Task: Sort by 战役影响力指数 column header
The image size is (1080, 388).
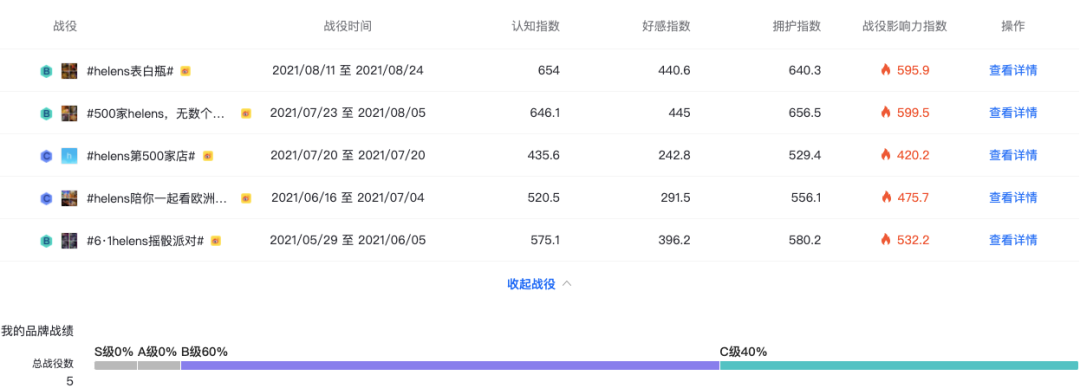Action: (905, 26)
